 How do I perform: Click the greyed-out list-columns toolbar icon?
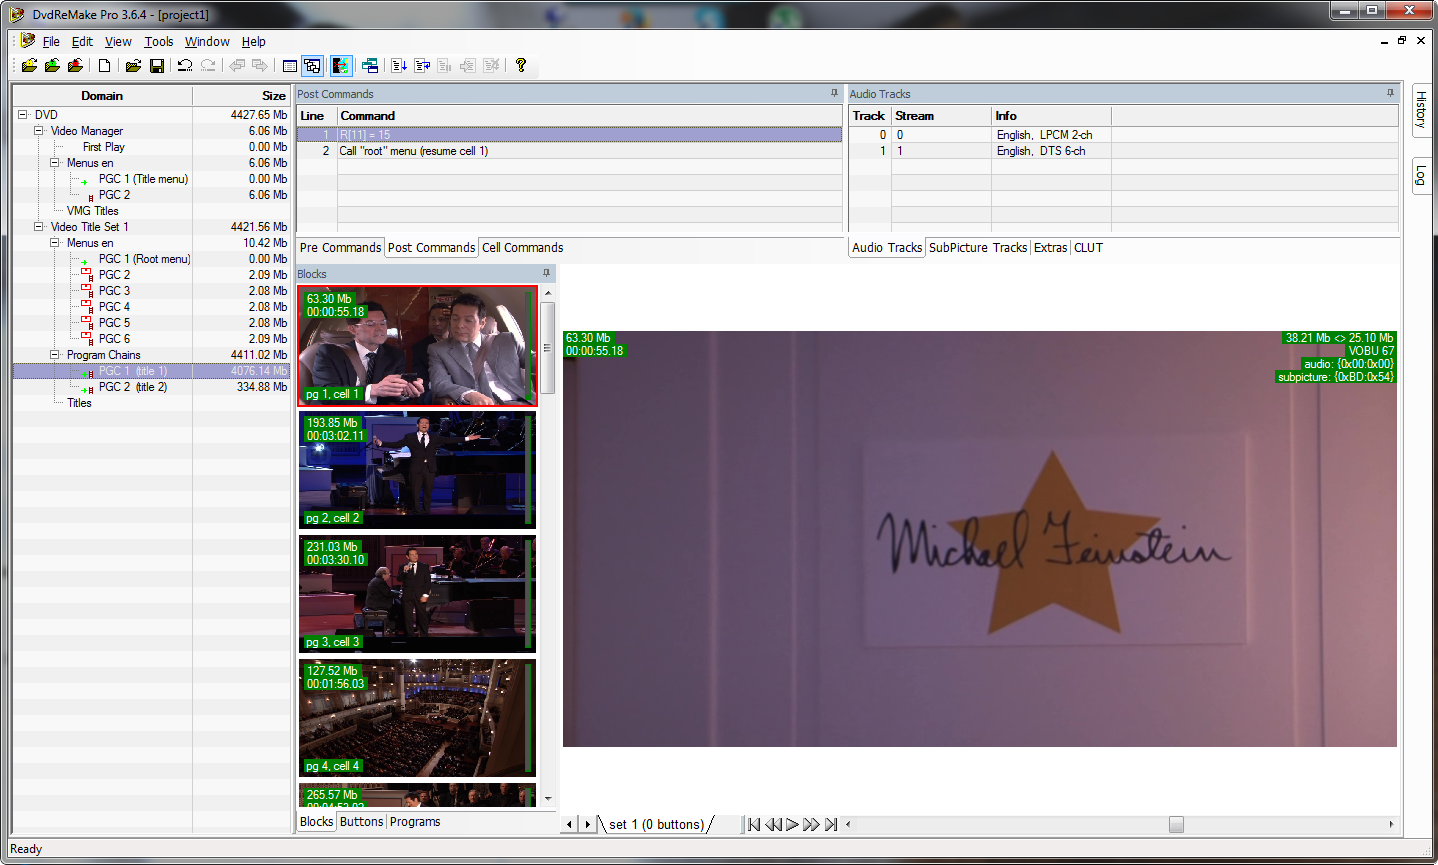pos(445,65)
